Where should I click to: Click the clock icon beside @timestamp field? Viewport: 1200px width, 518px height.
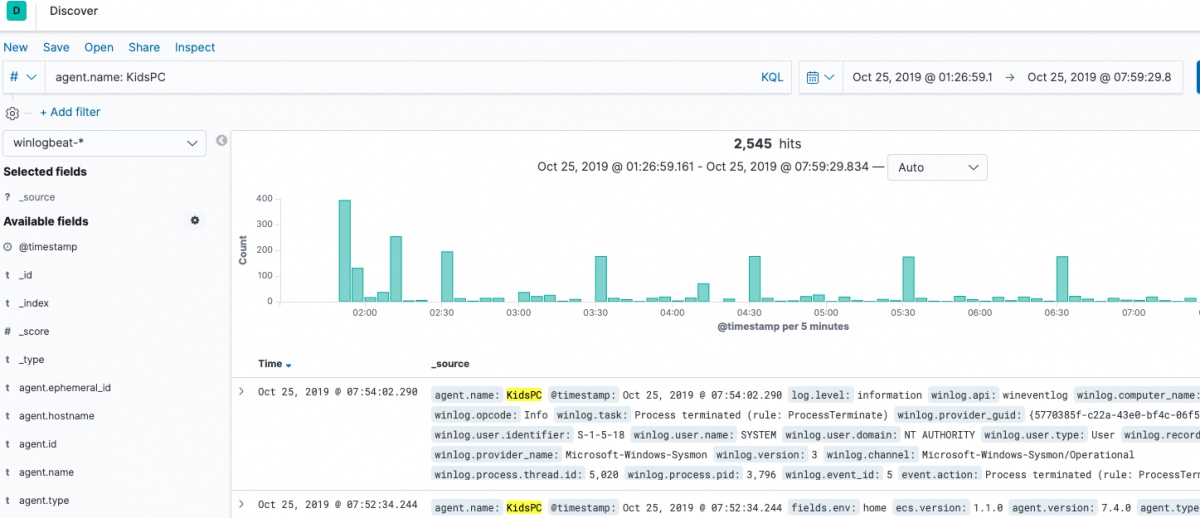coord(8,247)
